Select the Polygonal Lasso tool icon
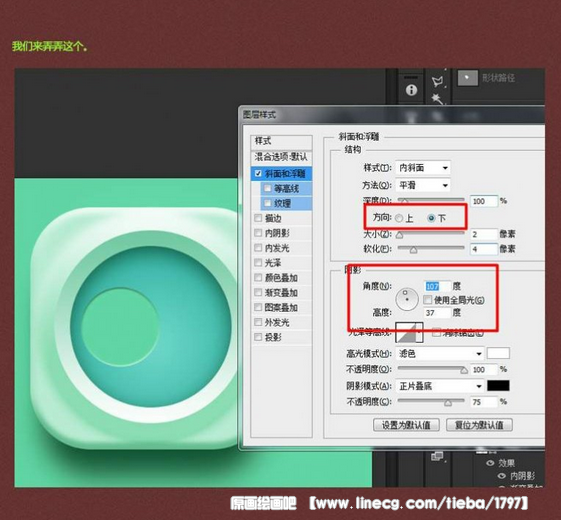This screenshot has height=520, width=561. 438,81
